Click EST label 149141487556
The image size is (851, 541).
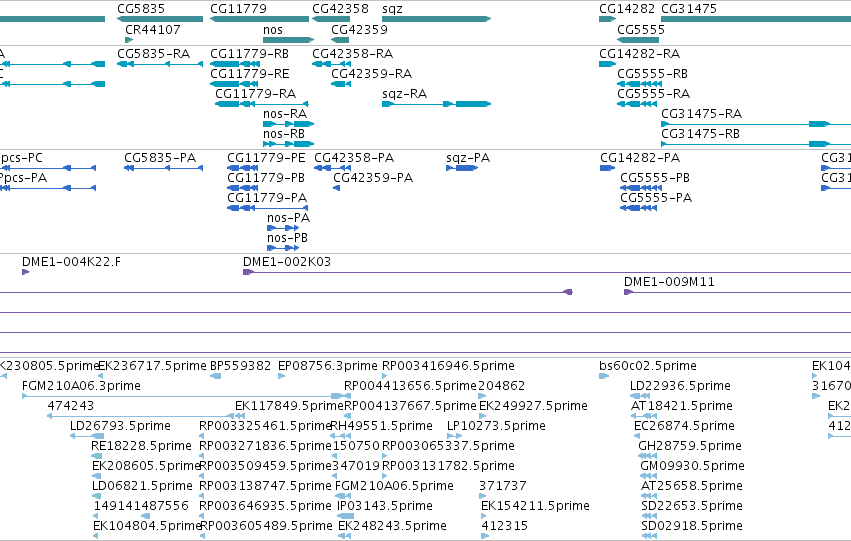(x=141, y=506)
